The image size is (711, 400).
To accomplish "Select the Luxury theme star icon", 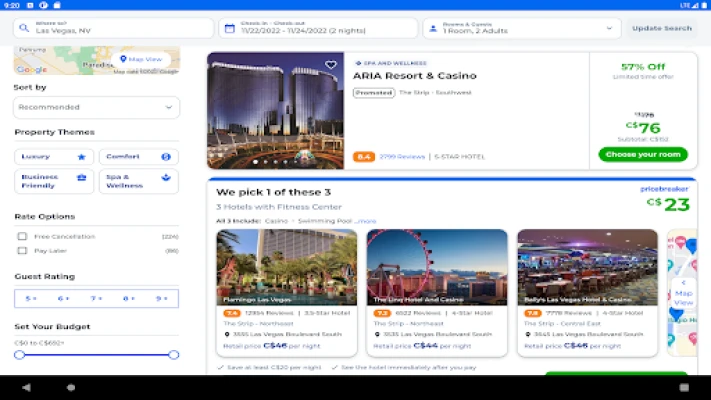I will coord(82,157).
